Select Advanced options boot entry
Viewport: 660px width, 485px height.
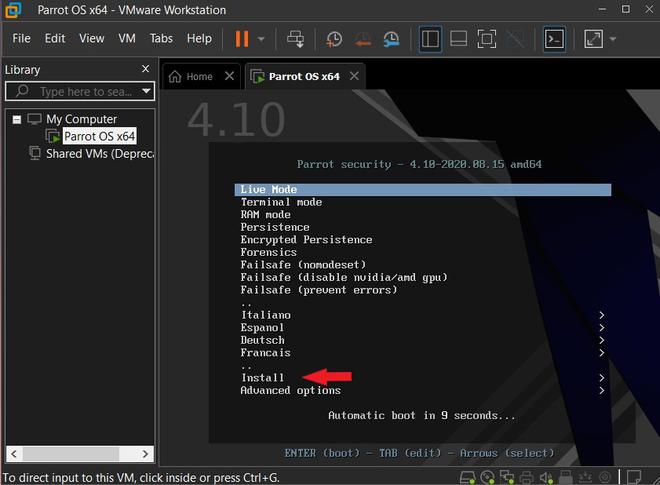(290, 390)
